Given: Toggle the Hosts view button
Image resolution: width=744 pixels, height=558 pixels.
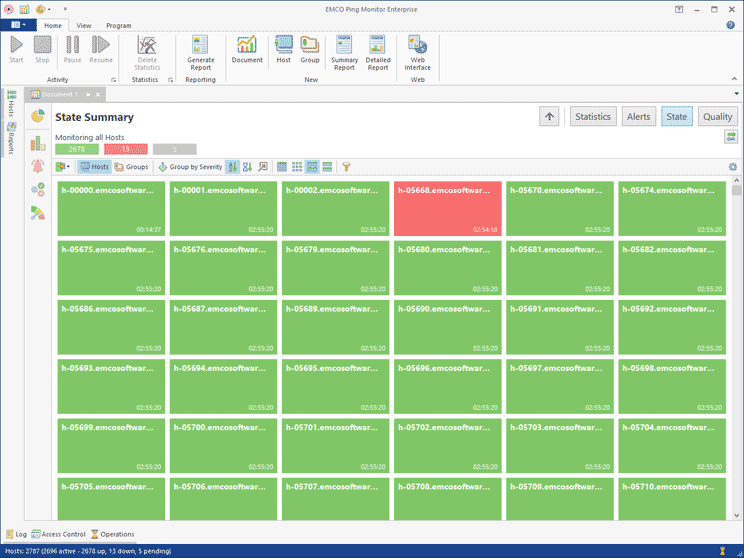Looking at the screenshot, I should [94, 167].
